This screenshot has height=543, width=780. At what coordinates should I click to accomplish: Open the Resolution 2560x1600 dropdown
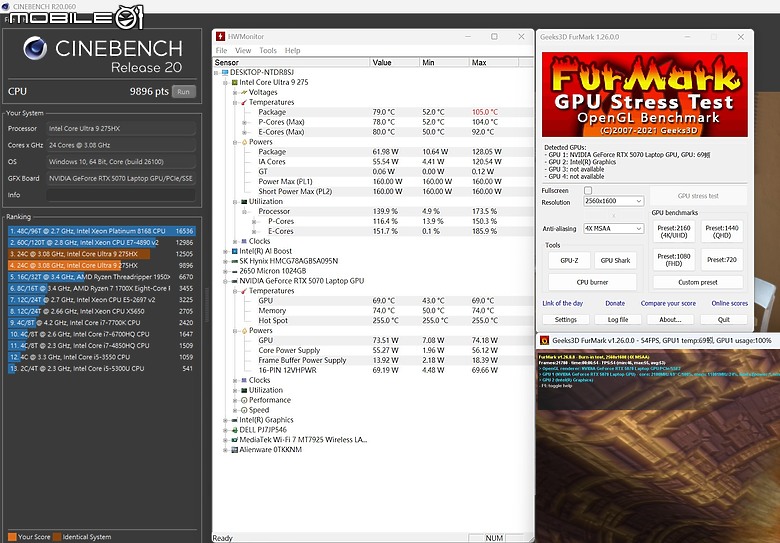[614, 201]
